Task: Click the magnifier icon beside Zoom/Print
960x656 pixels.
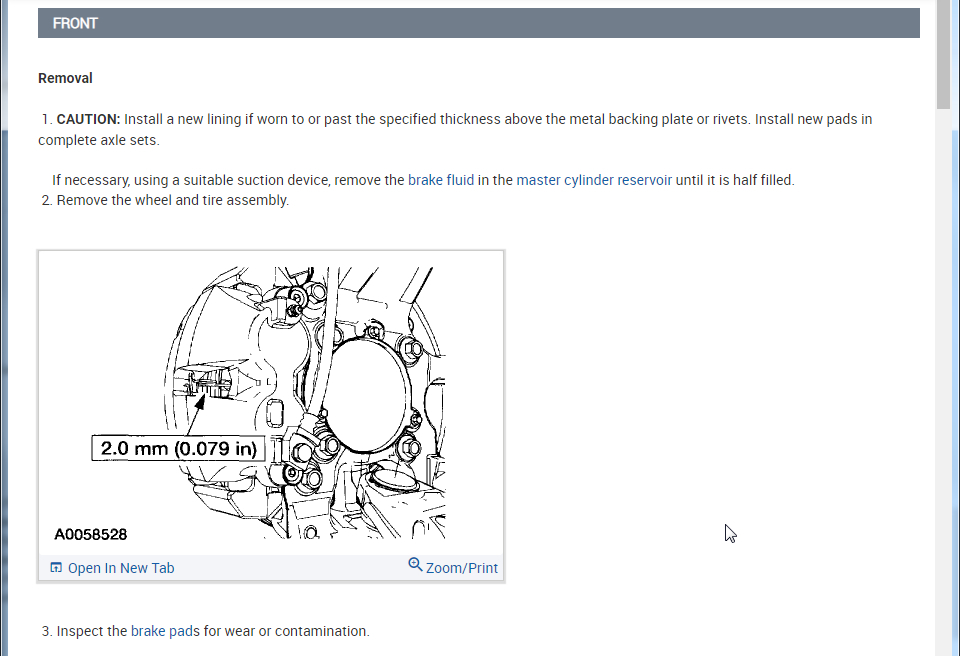Action: tap(415, 564)
